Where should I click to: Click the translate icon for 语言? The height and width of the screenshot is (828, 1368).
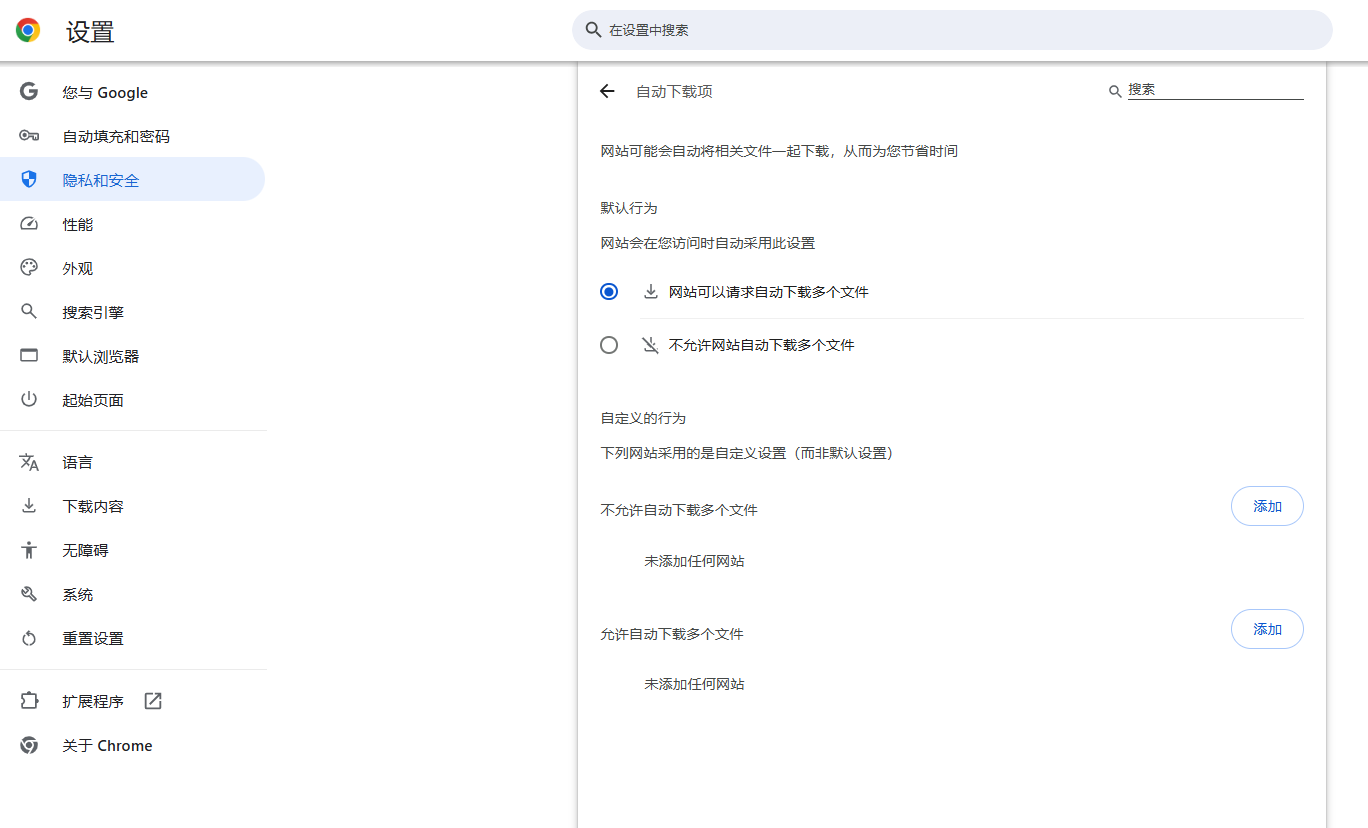tap(29, 462)
